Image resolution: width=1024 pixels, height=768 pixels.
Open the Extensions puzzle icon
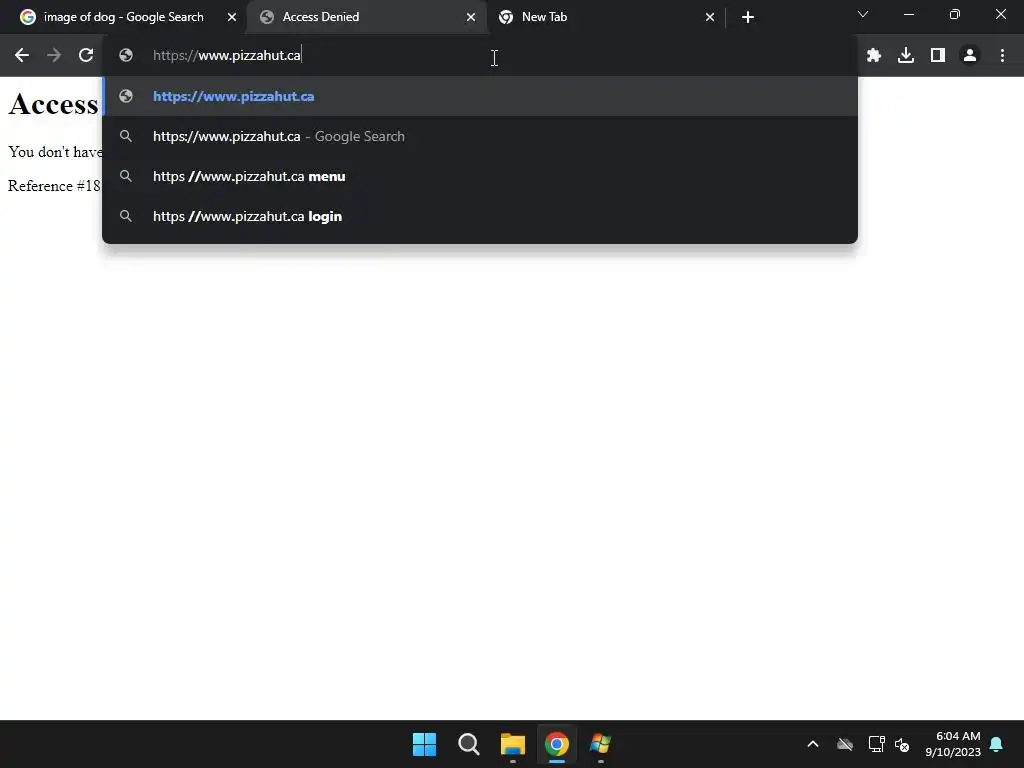(874, 56)
